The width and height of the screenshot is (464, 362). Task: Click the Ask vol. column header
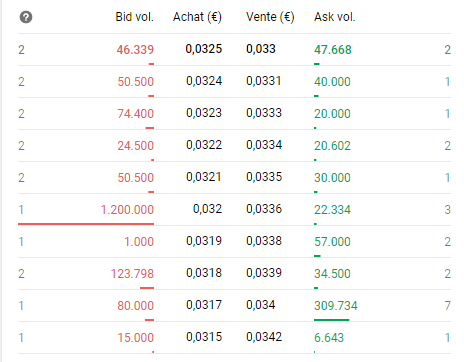[335, 17]
